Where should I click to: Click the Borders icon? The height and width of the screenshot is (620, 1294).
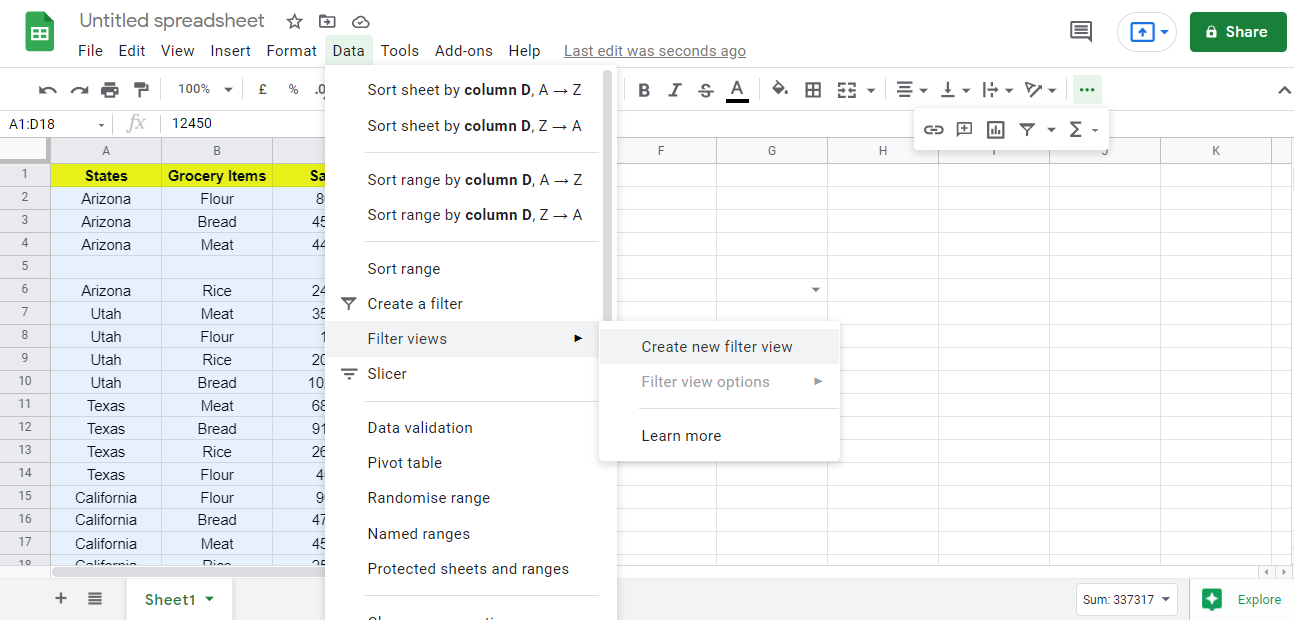click(x=813, y=90)
